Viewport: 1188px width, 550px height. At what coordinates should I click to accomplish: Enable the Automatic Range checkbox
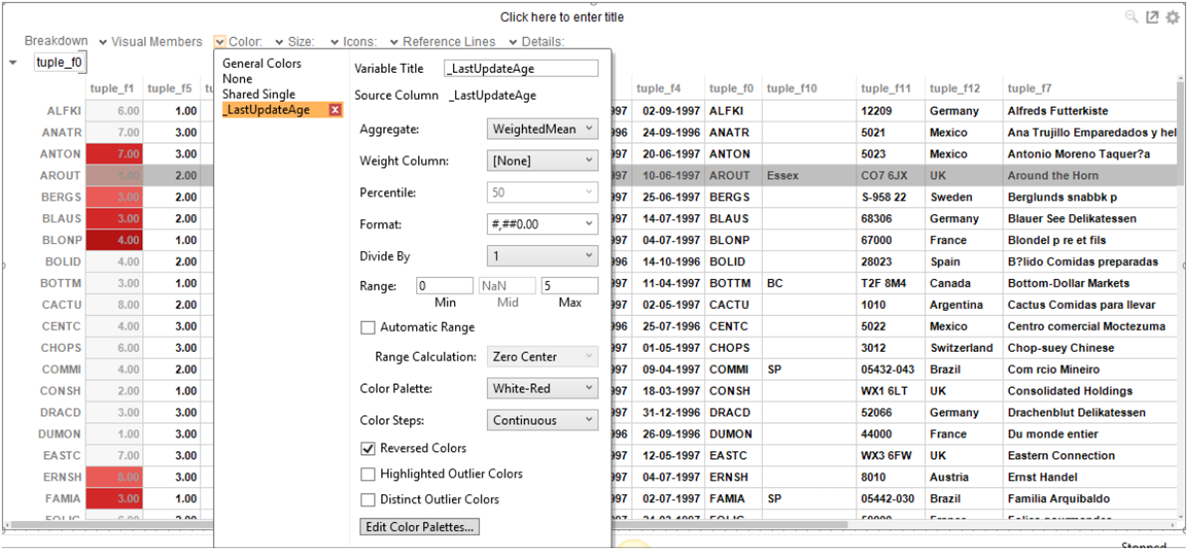click(x=367, y=327)
